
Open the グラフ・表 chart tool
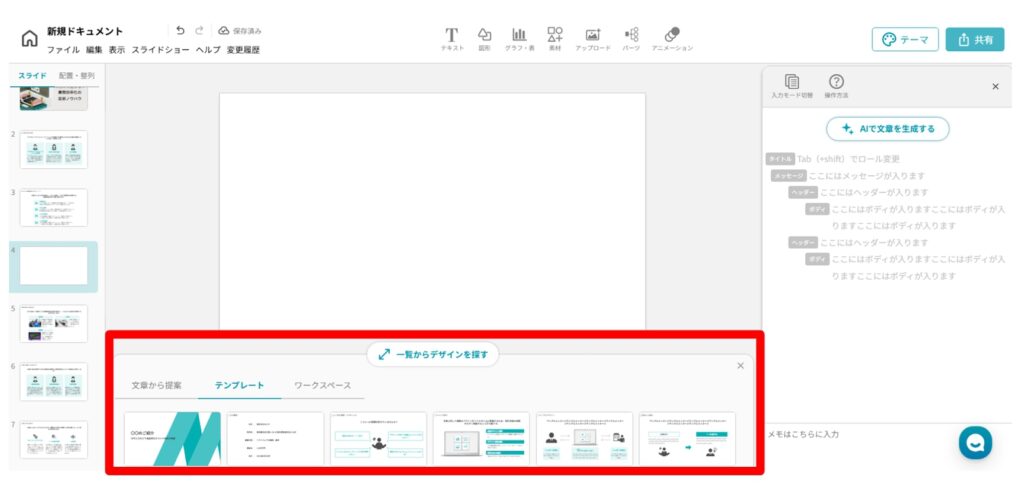519,36
